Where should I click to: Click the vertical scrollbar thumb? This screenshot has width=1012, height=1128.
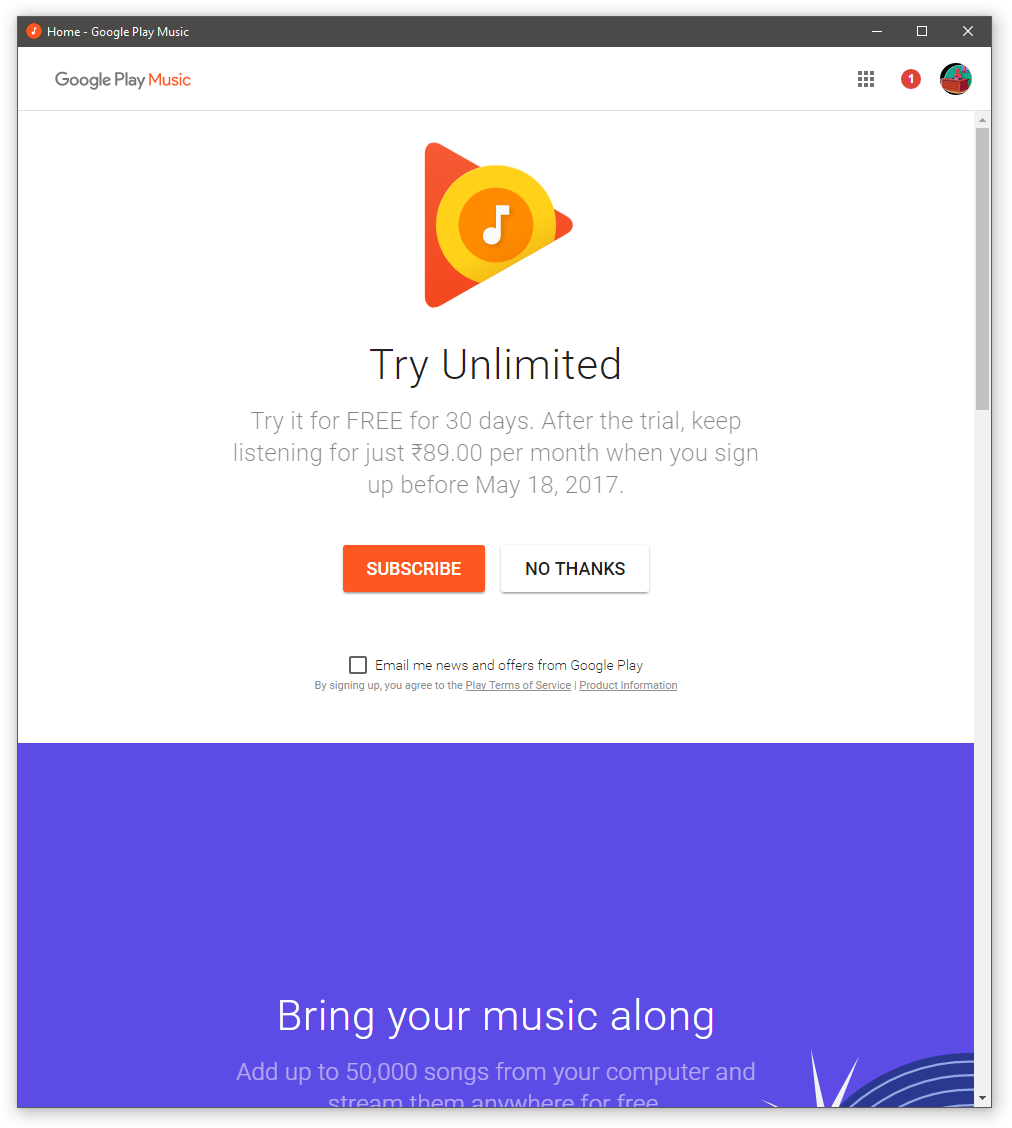[x=982, y=269]
